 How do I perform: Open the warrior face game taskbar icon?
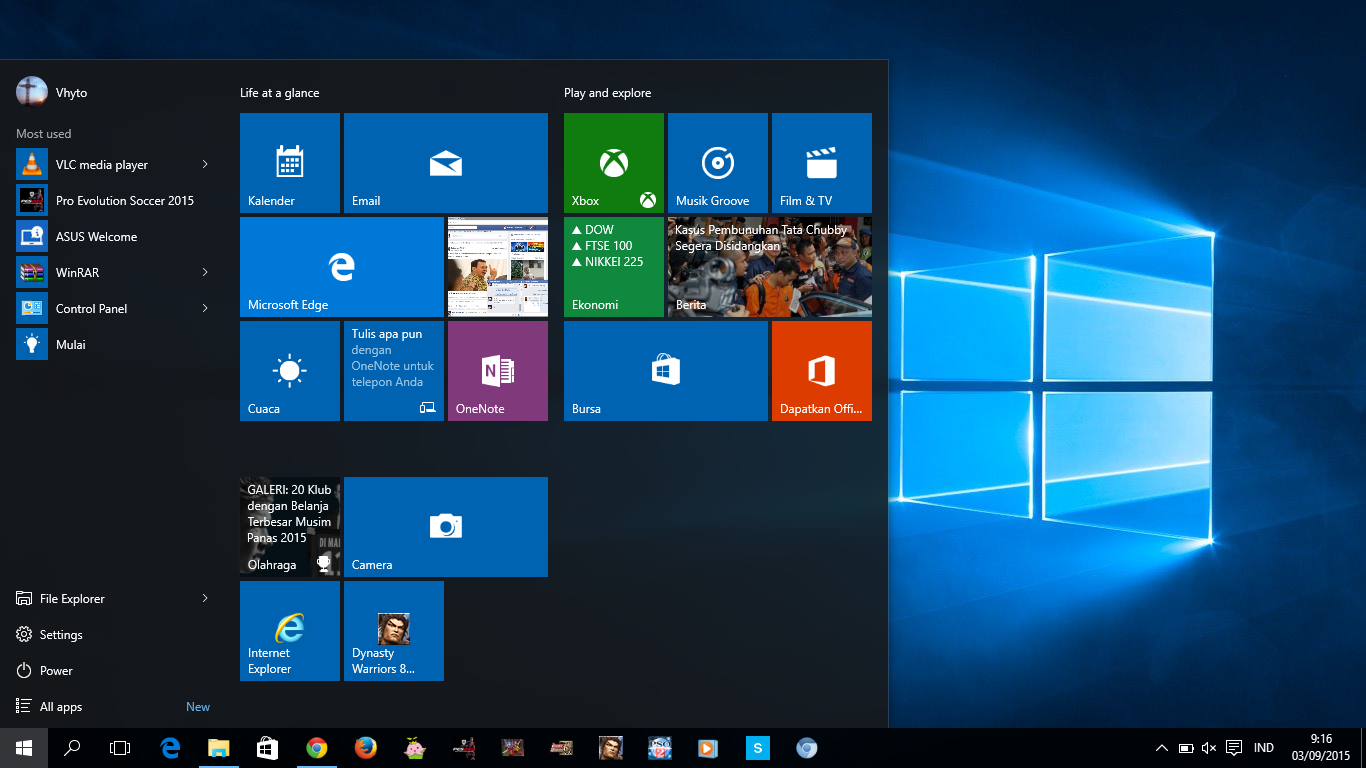(x=610, y=748)
